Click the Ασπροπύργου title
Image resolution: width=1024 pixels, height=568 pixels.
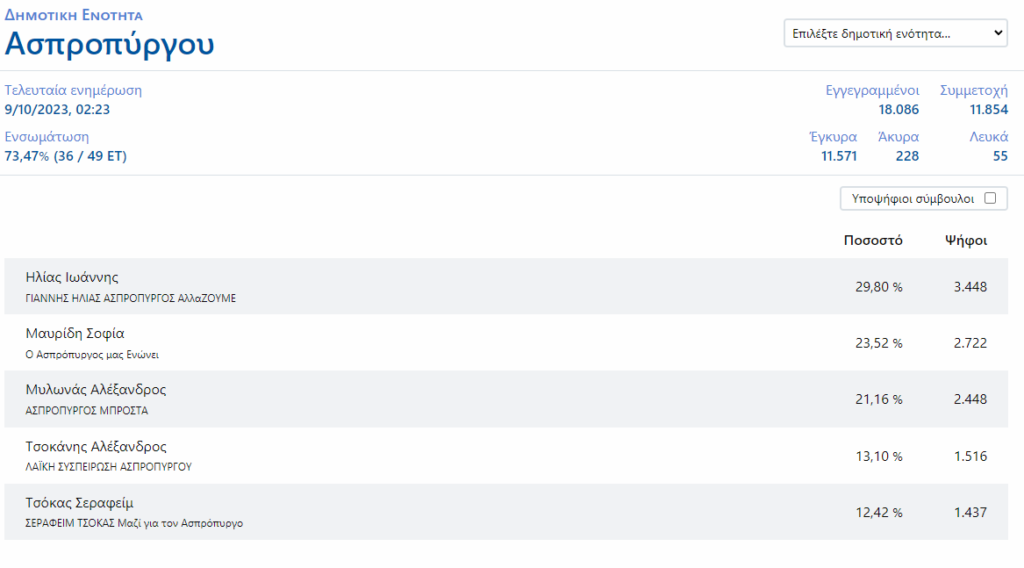click(x=109, y=44)
